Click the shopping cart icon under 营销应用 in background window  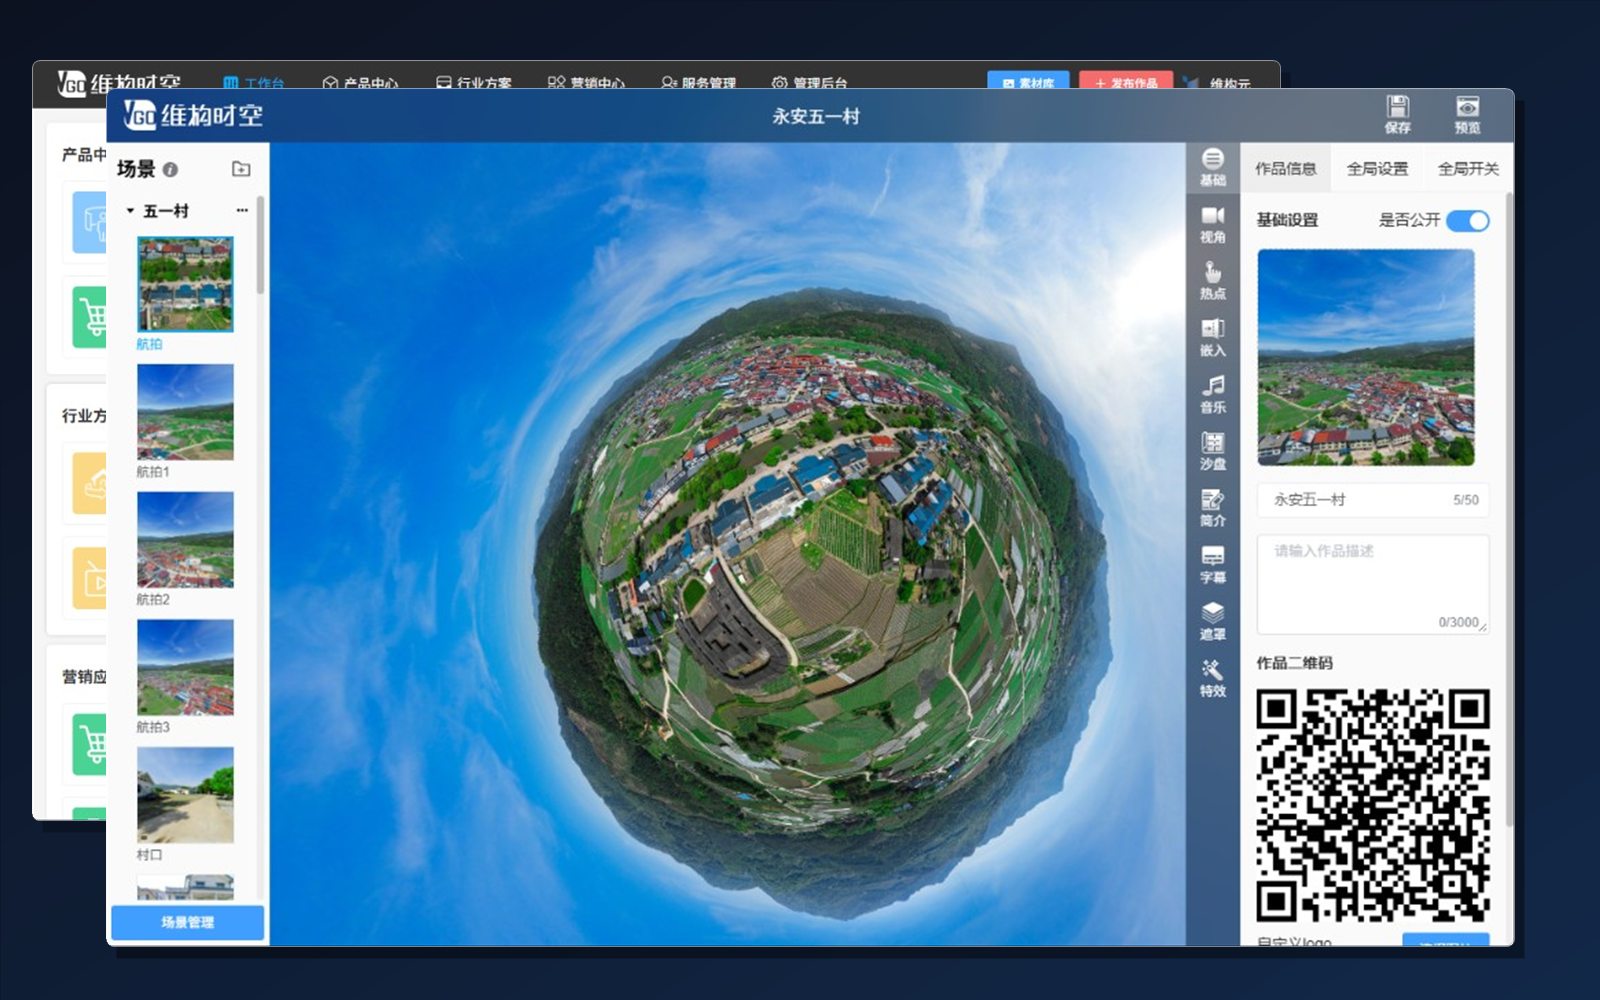click(91, 744)
